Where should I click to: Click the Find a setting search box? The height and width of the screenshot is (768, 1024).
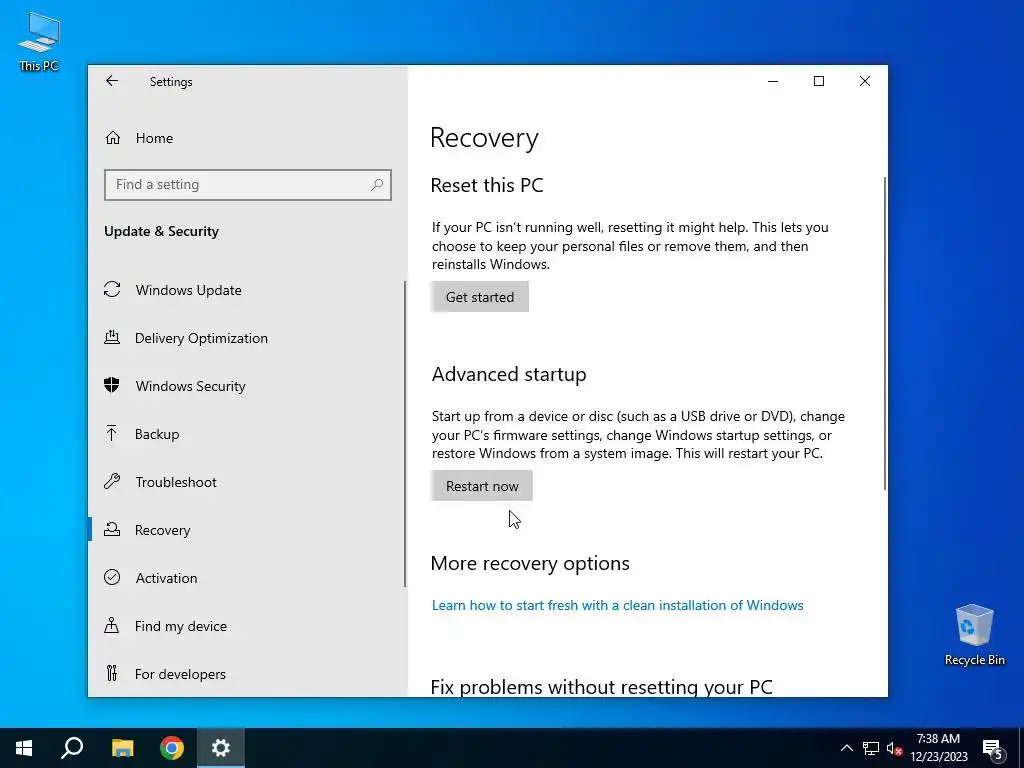pyautogui.click(x=248, y=185)
